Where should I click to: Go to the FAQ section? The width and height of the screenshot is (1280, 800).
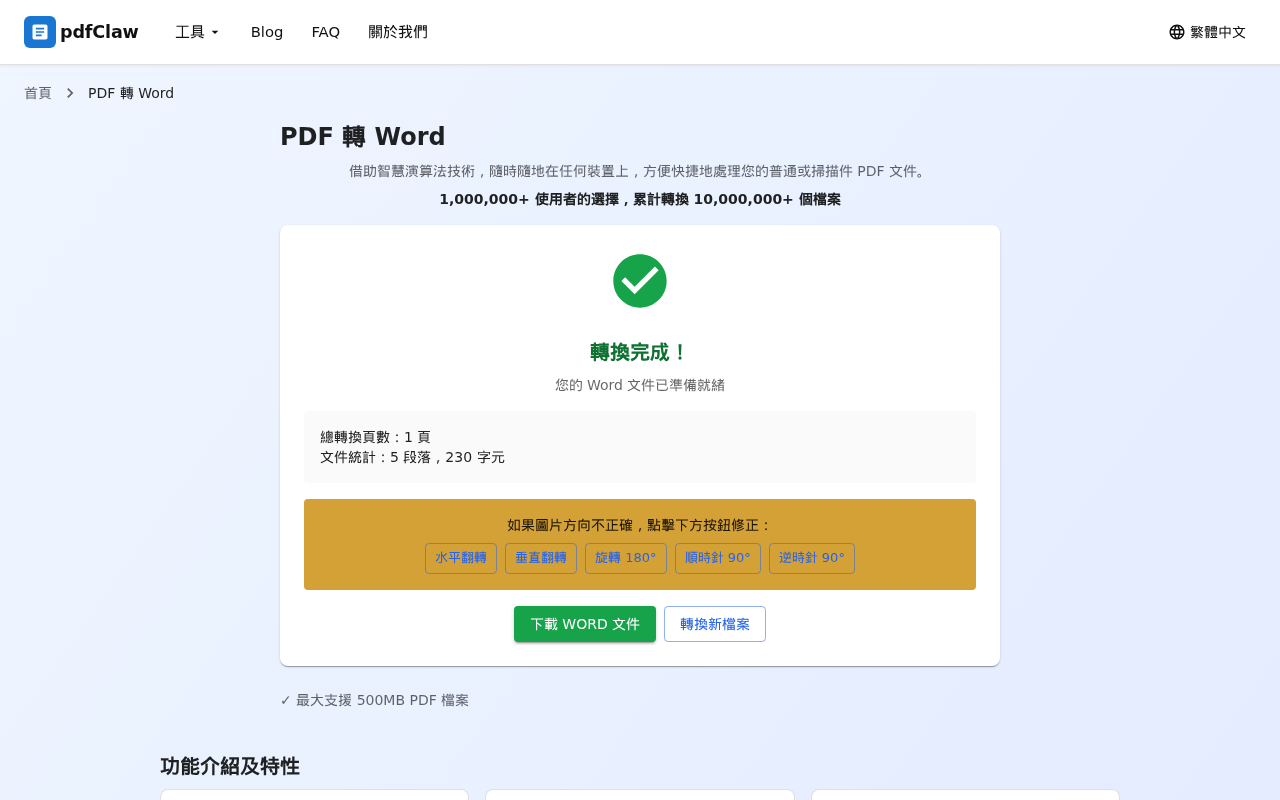tap(326, 32)
